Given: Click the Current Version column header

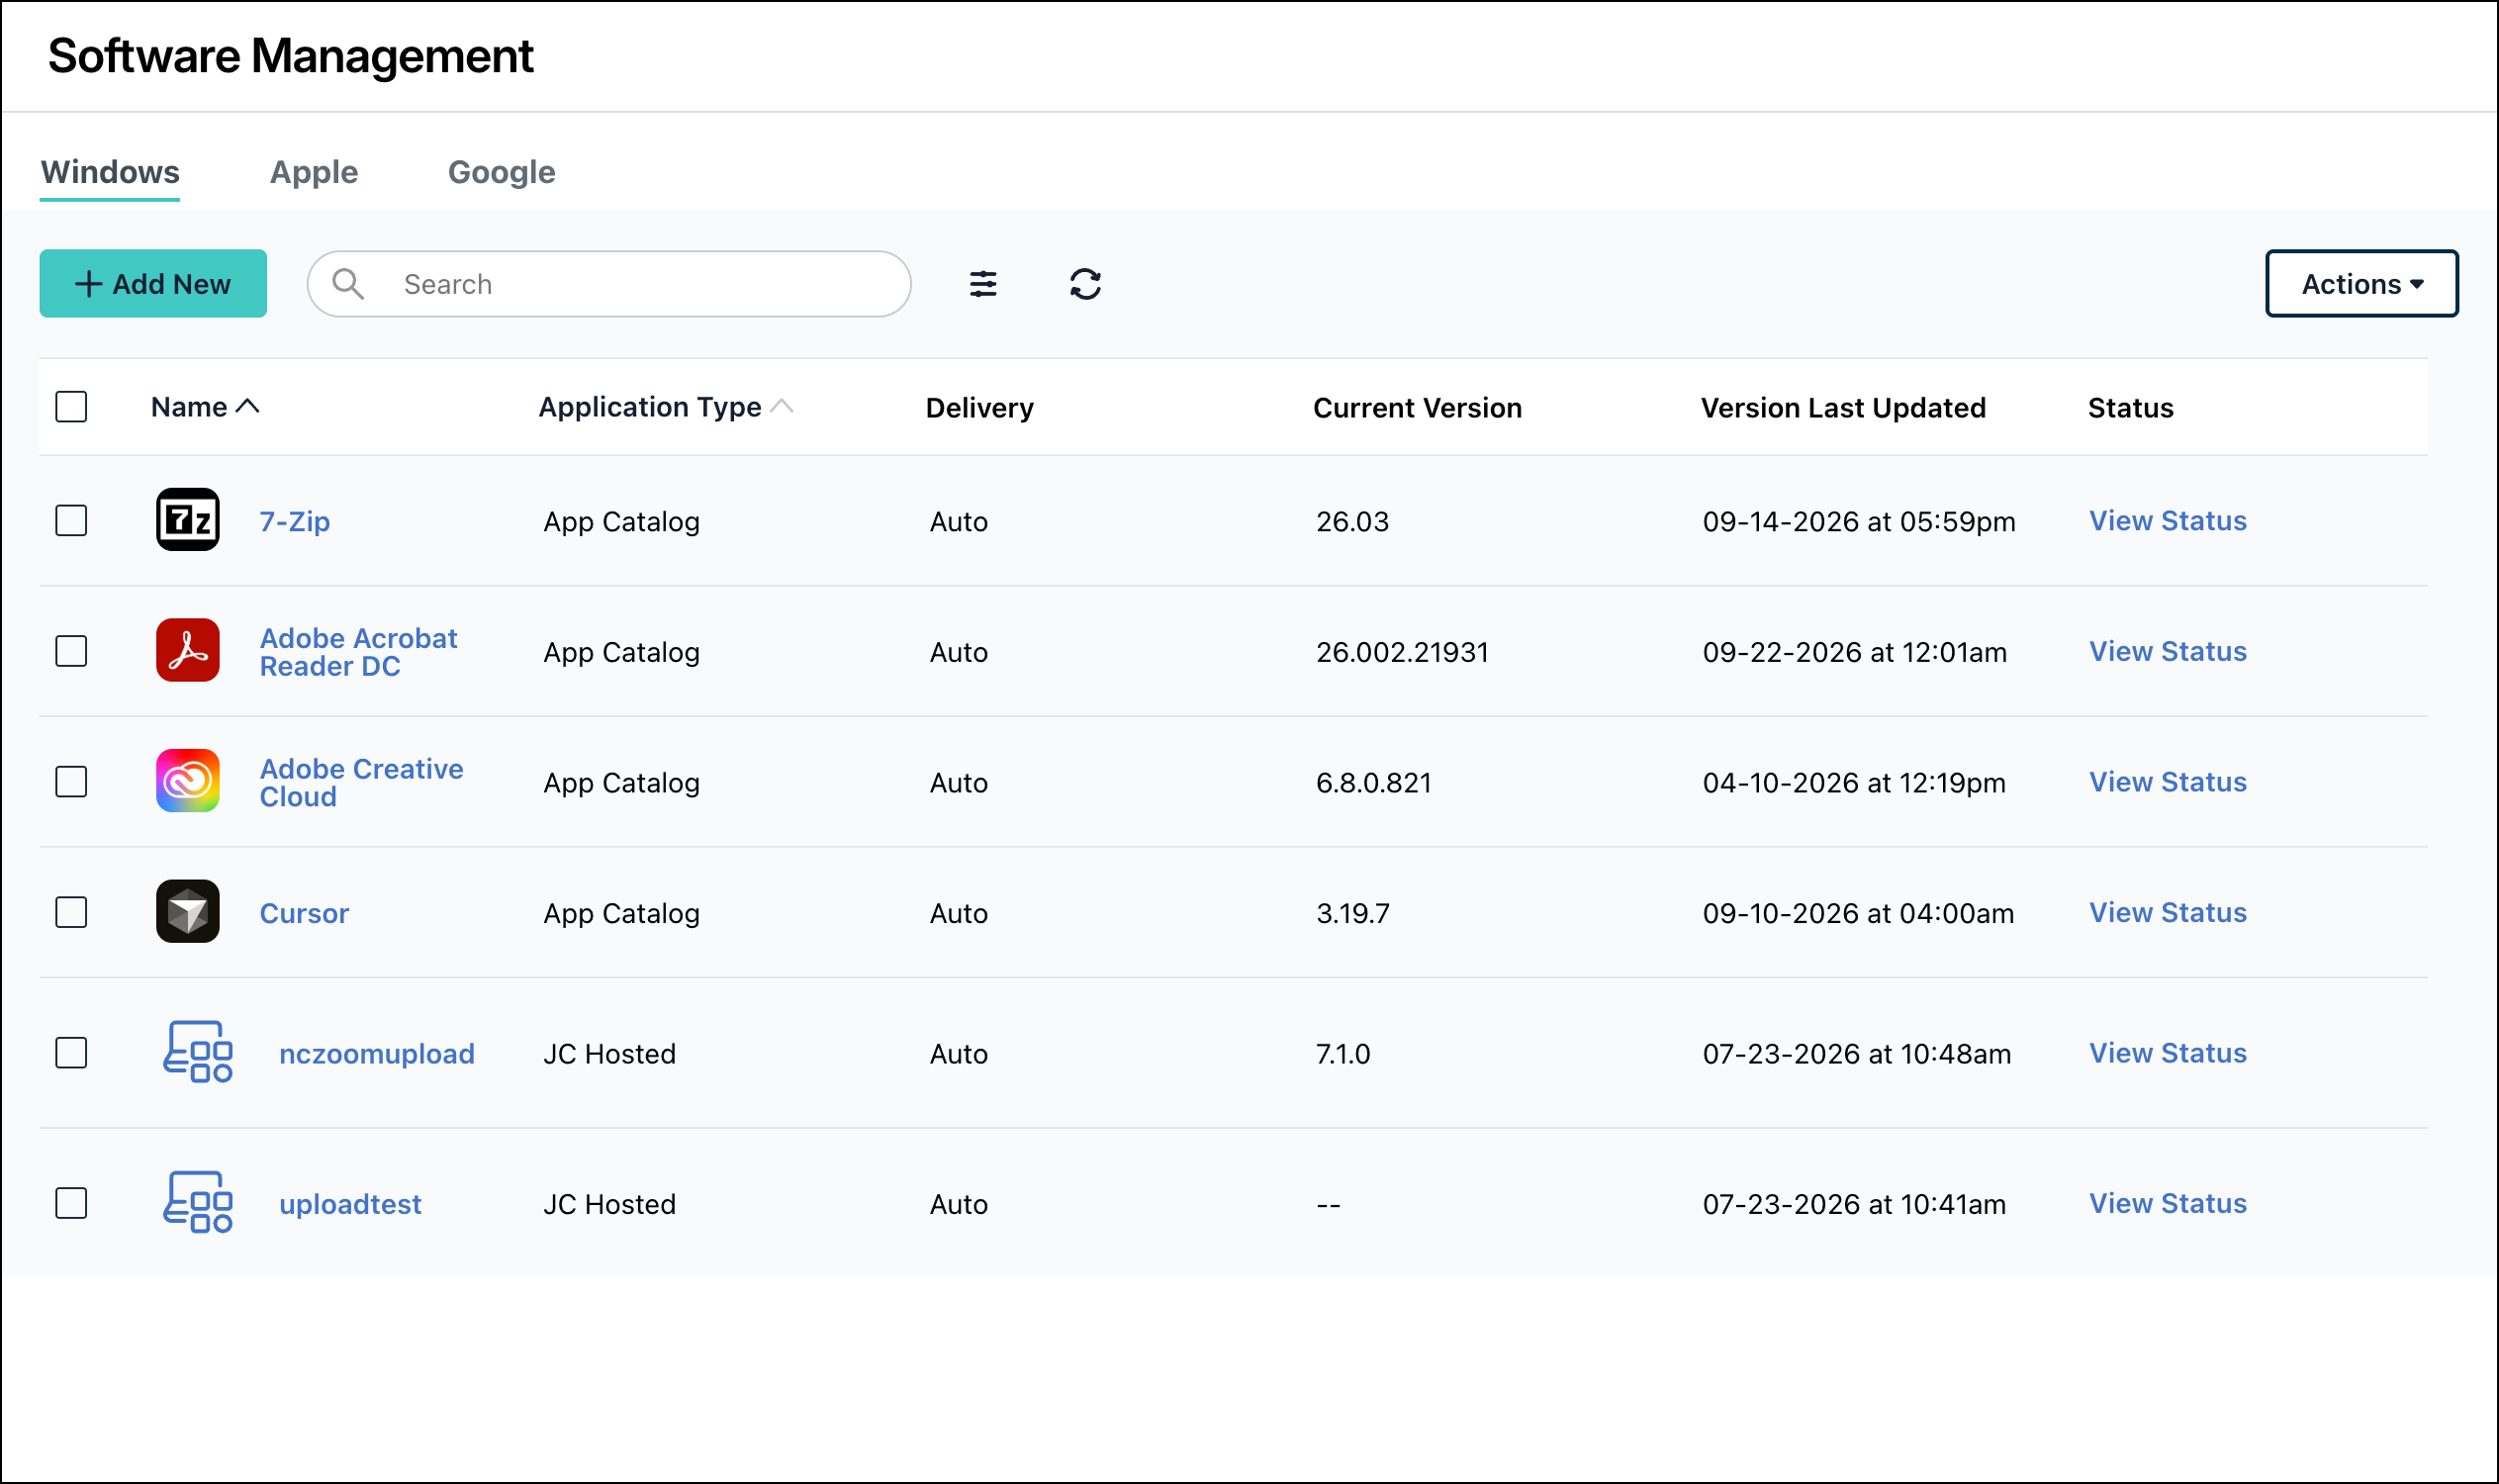Looking at the screenshot, I should point(1417,408).
